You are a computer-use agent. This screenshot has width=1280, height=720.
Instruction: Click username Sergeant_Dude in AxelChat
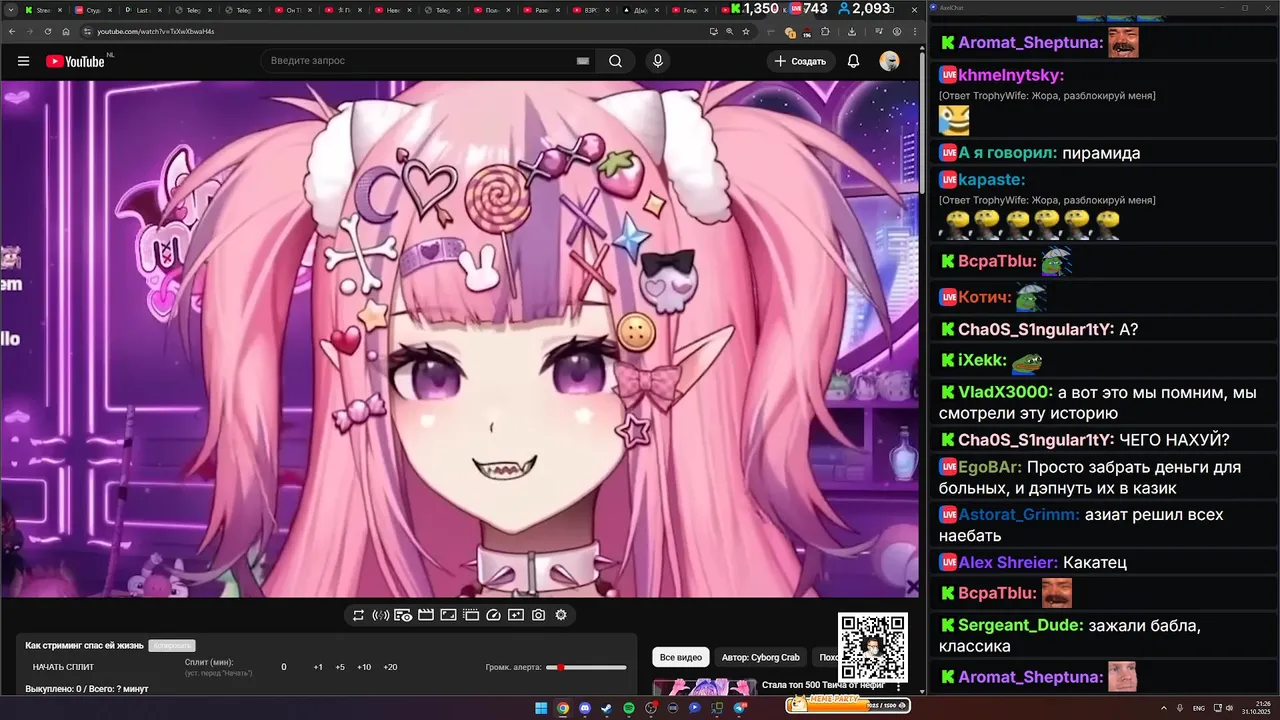point(1020,625)
